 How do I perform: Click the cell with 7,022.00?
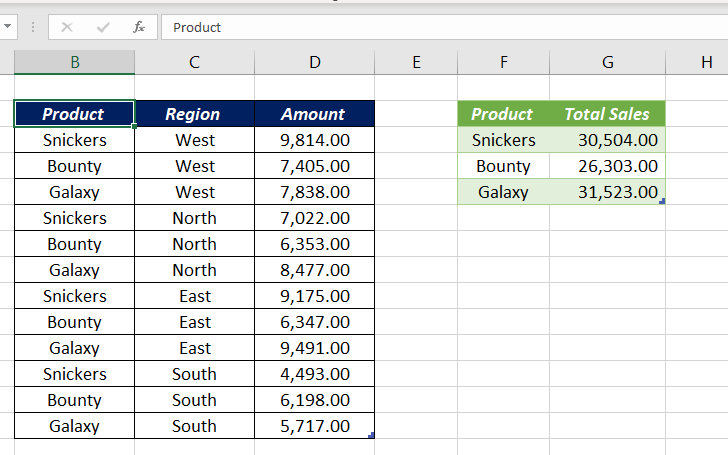click(315, 218)
